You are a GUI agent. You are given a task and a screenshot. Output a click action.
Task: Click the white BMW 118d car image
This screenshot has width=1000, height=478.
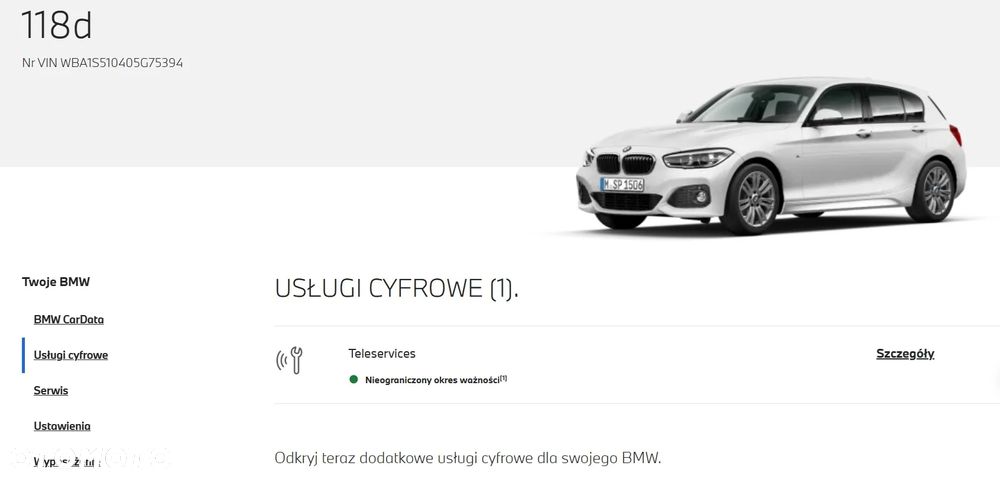pyautogui.click(x=770, y=156)
